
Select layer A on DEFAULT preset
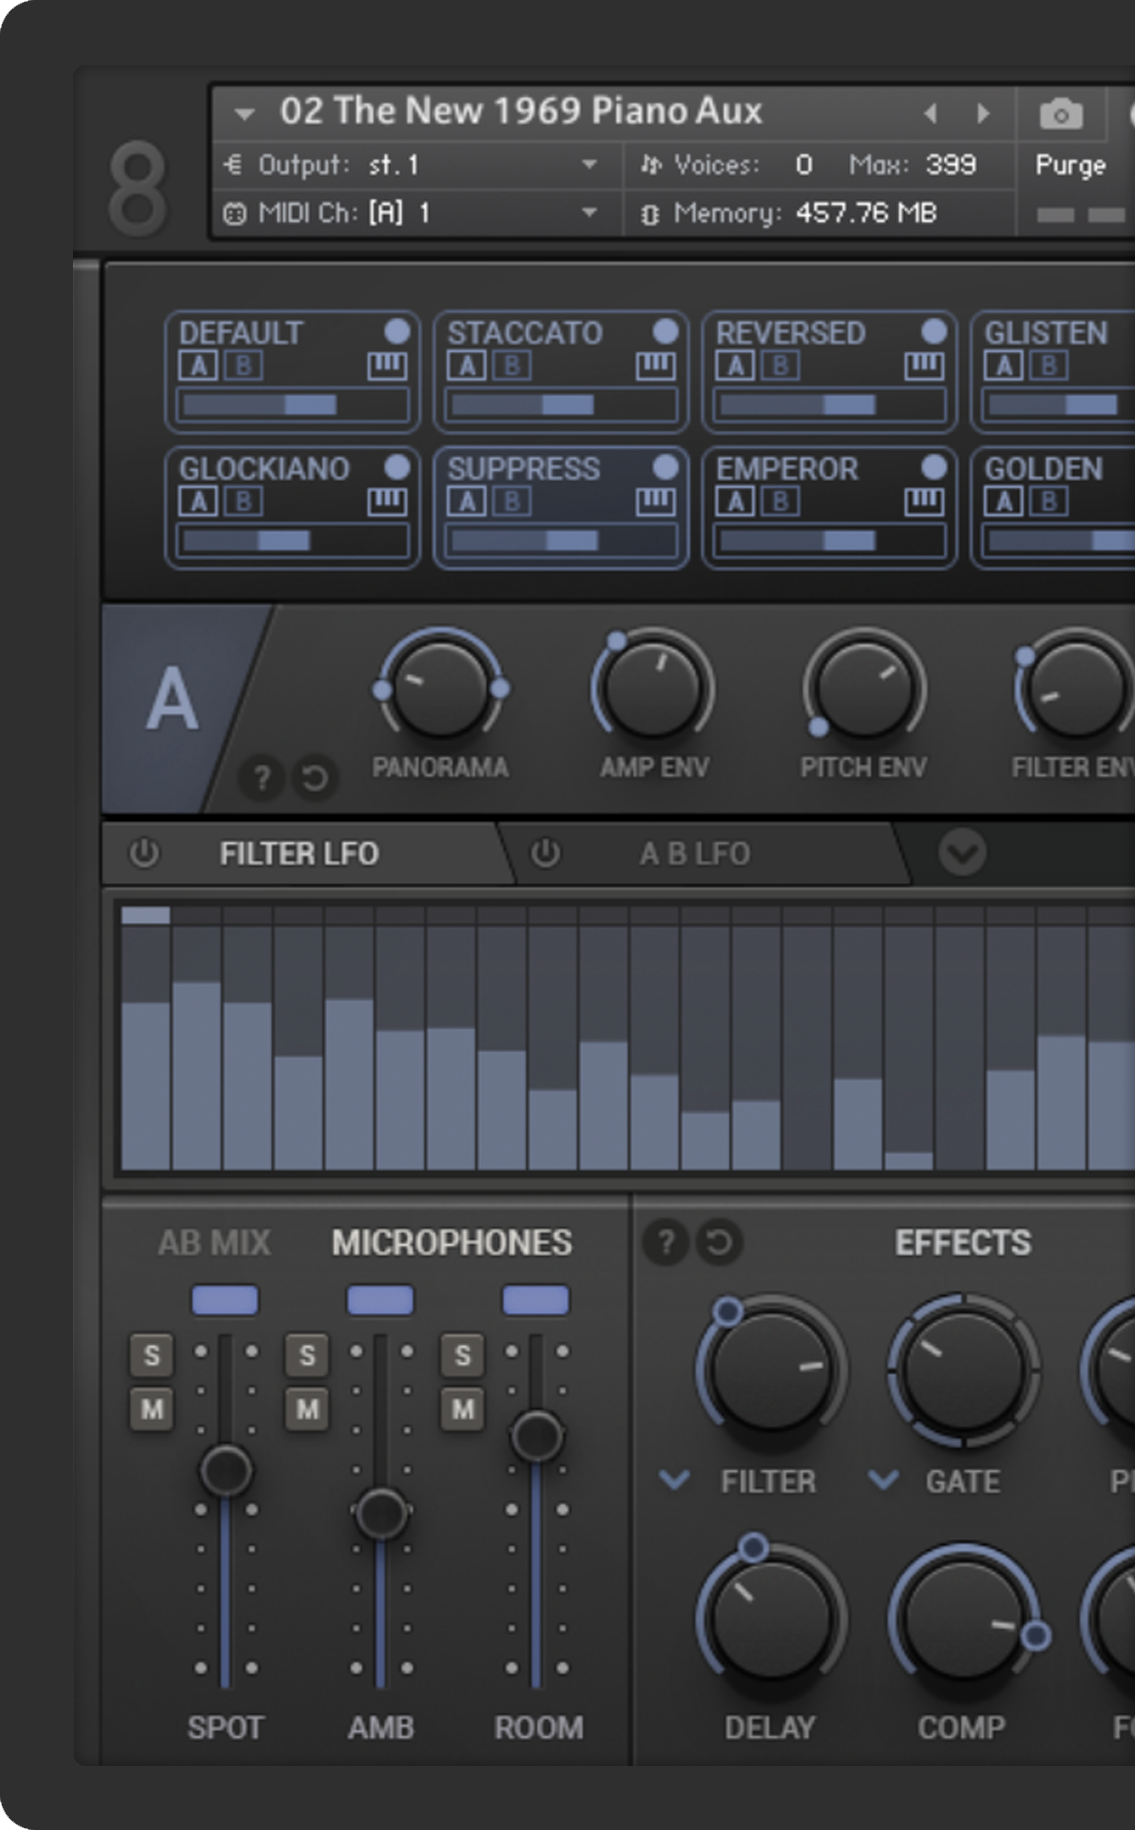click(x=198, y=366)
